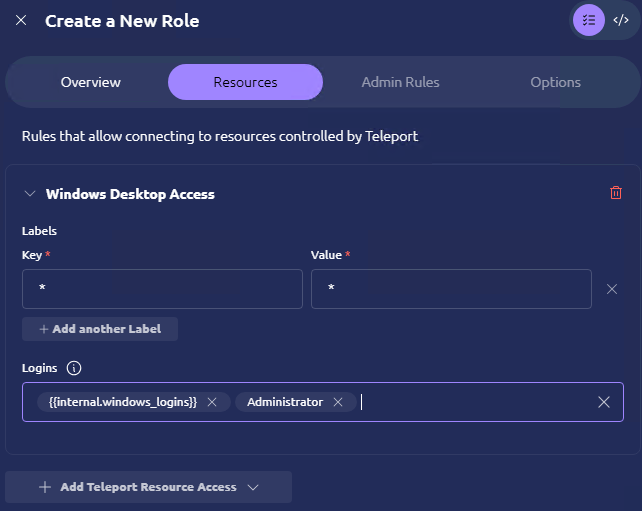The image size is (642, 511).
Task: Open Add Teleport Resource Access dropdown
Action: [x=148, y=487]
